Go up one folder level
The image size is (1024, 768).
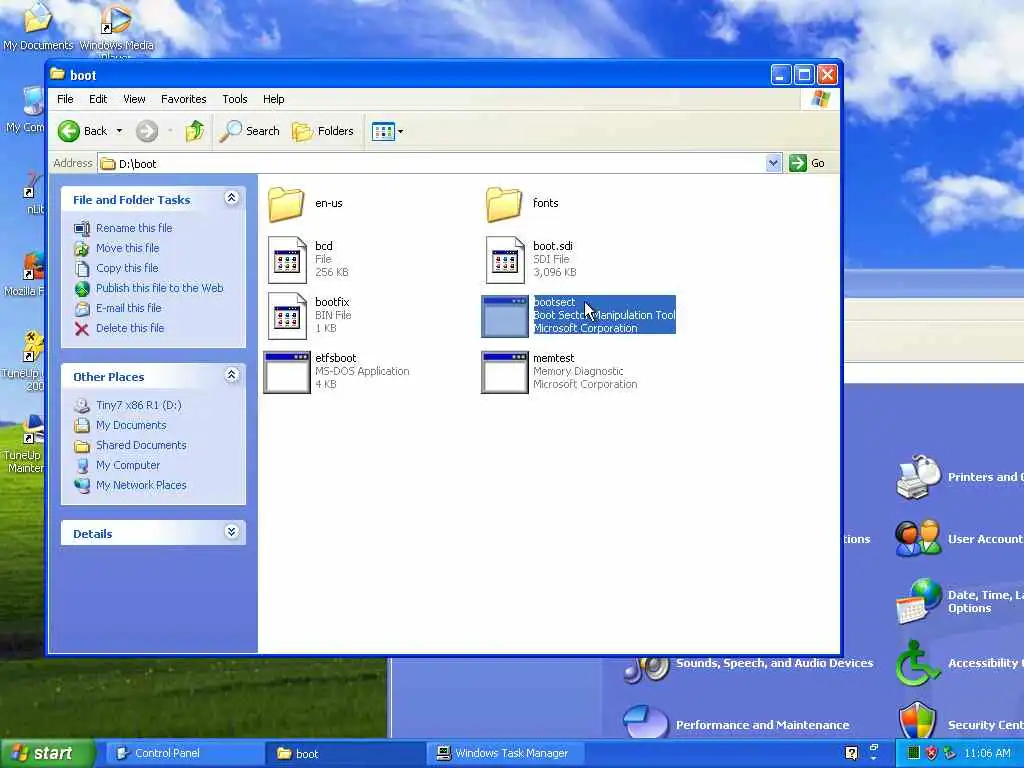pos(194,131)
